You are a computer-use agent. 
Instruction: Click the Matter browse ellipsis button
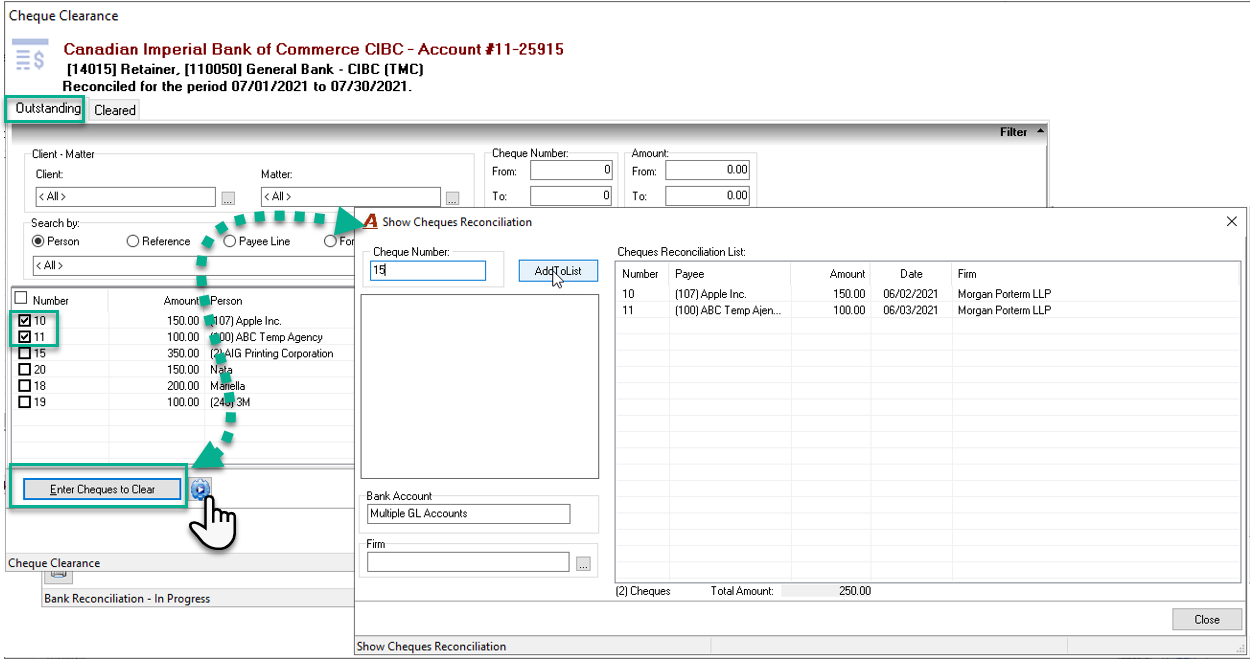(453, 198)
